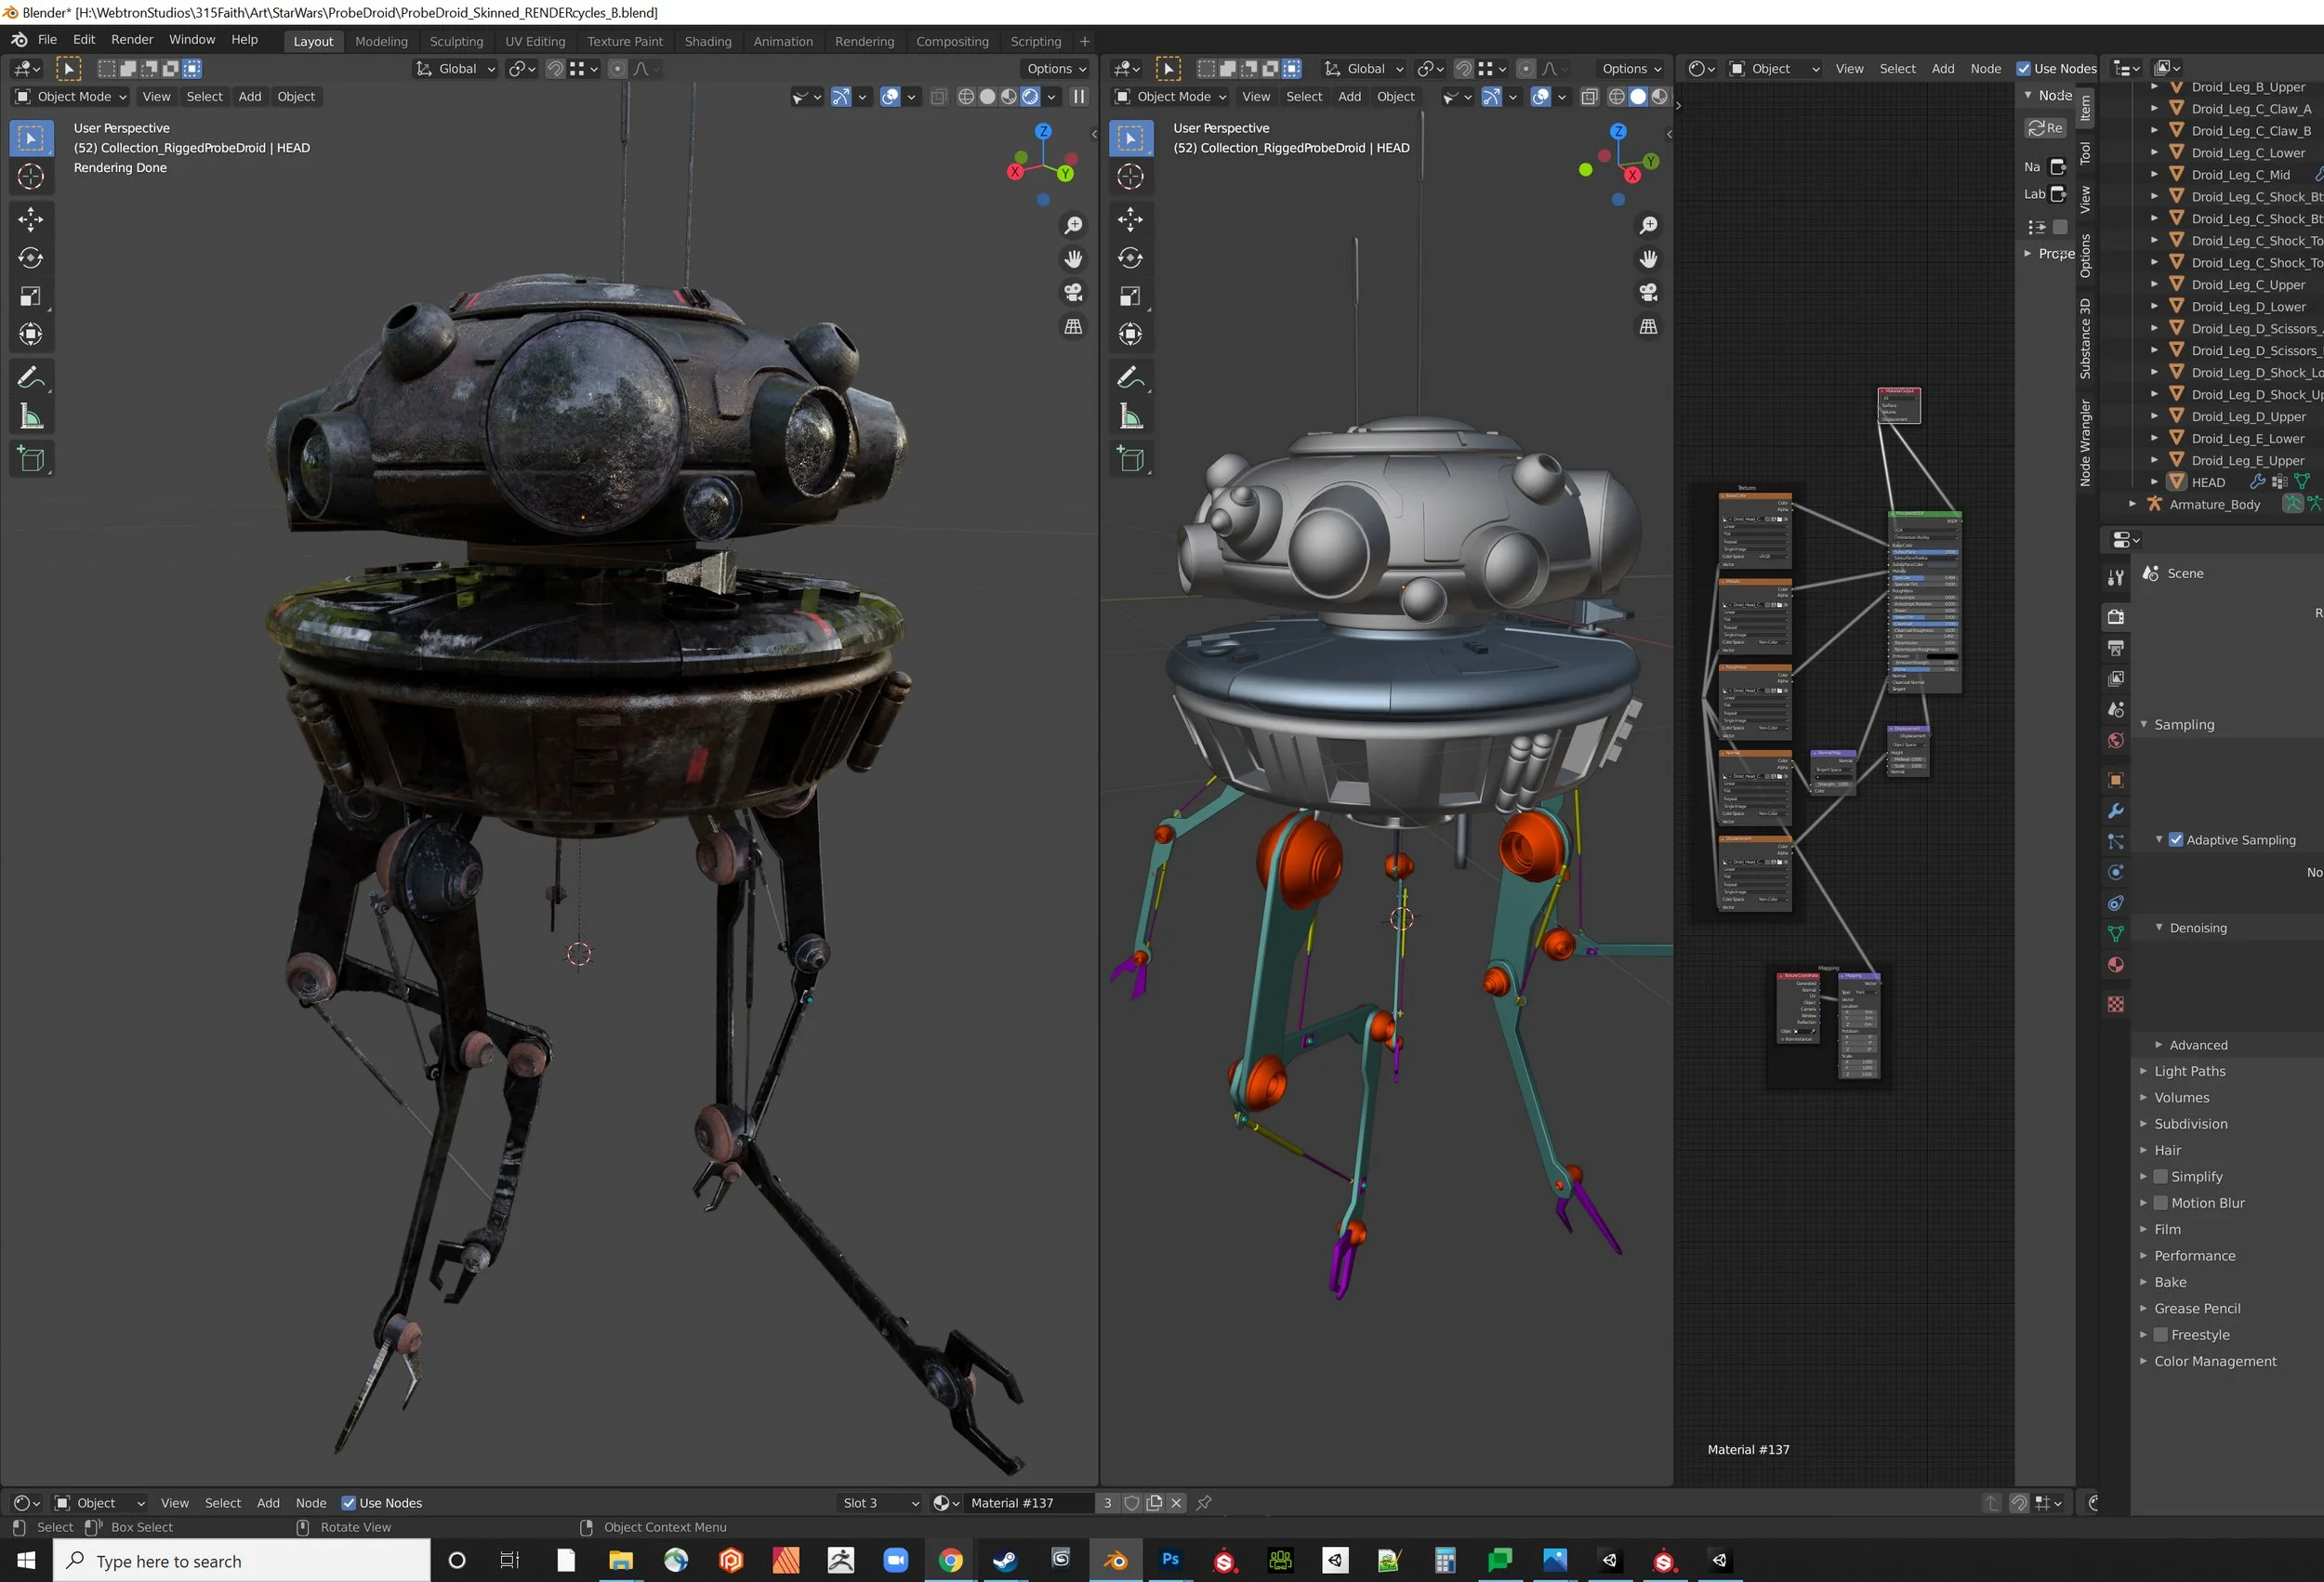Open the Object Mode dropdown in left viewport
Image resolution: width=2324 pixels, height=1582 pixels.
(x=72, y=97)
